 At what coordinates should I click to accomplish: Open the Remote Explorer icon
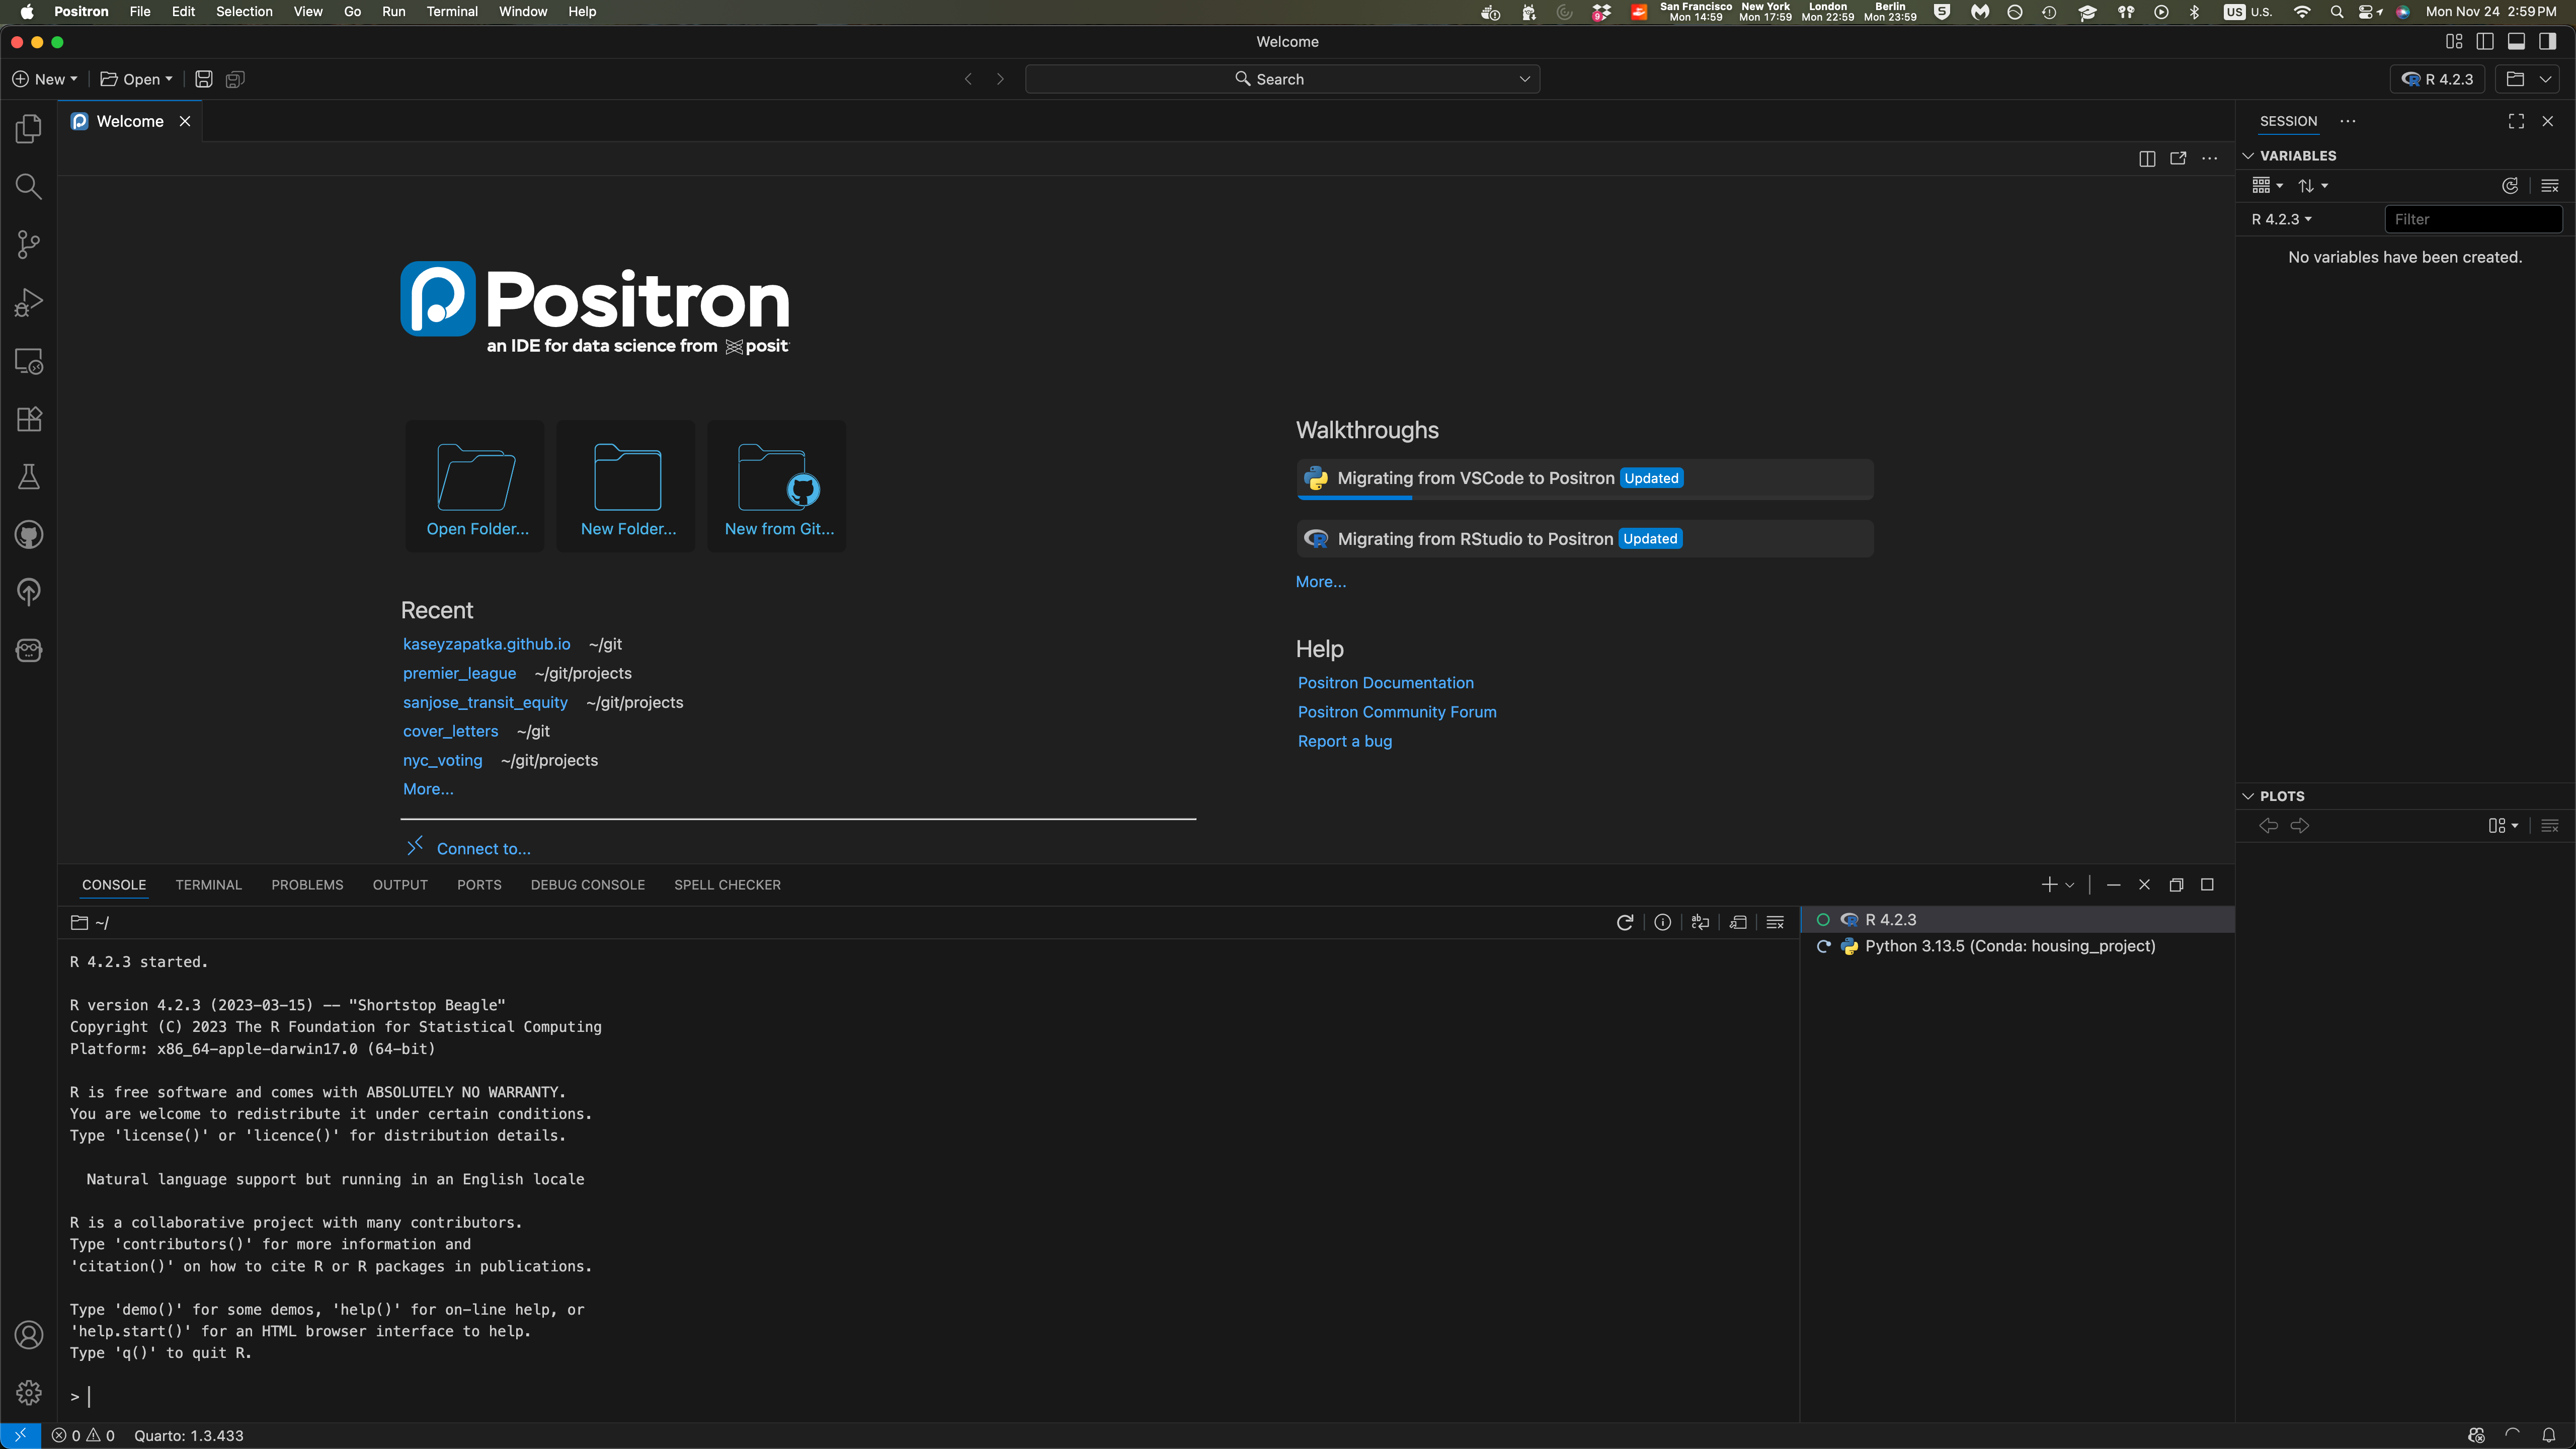coord(28,361)
